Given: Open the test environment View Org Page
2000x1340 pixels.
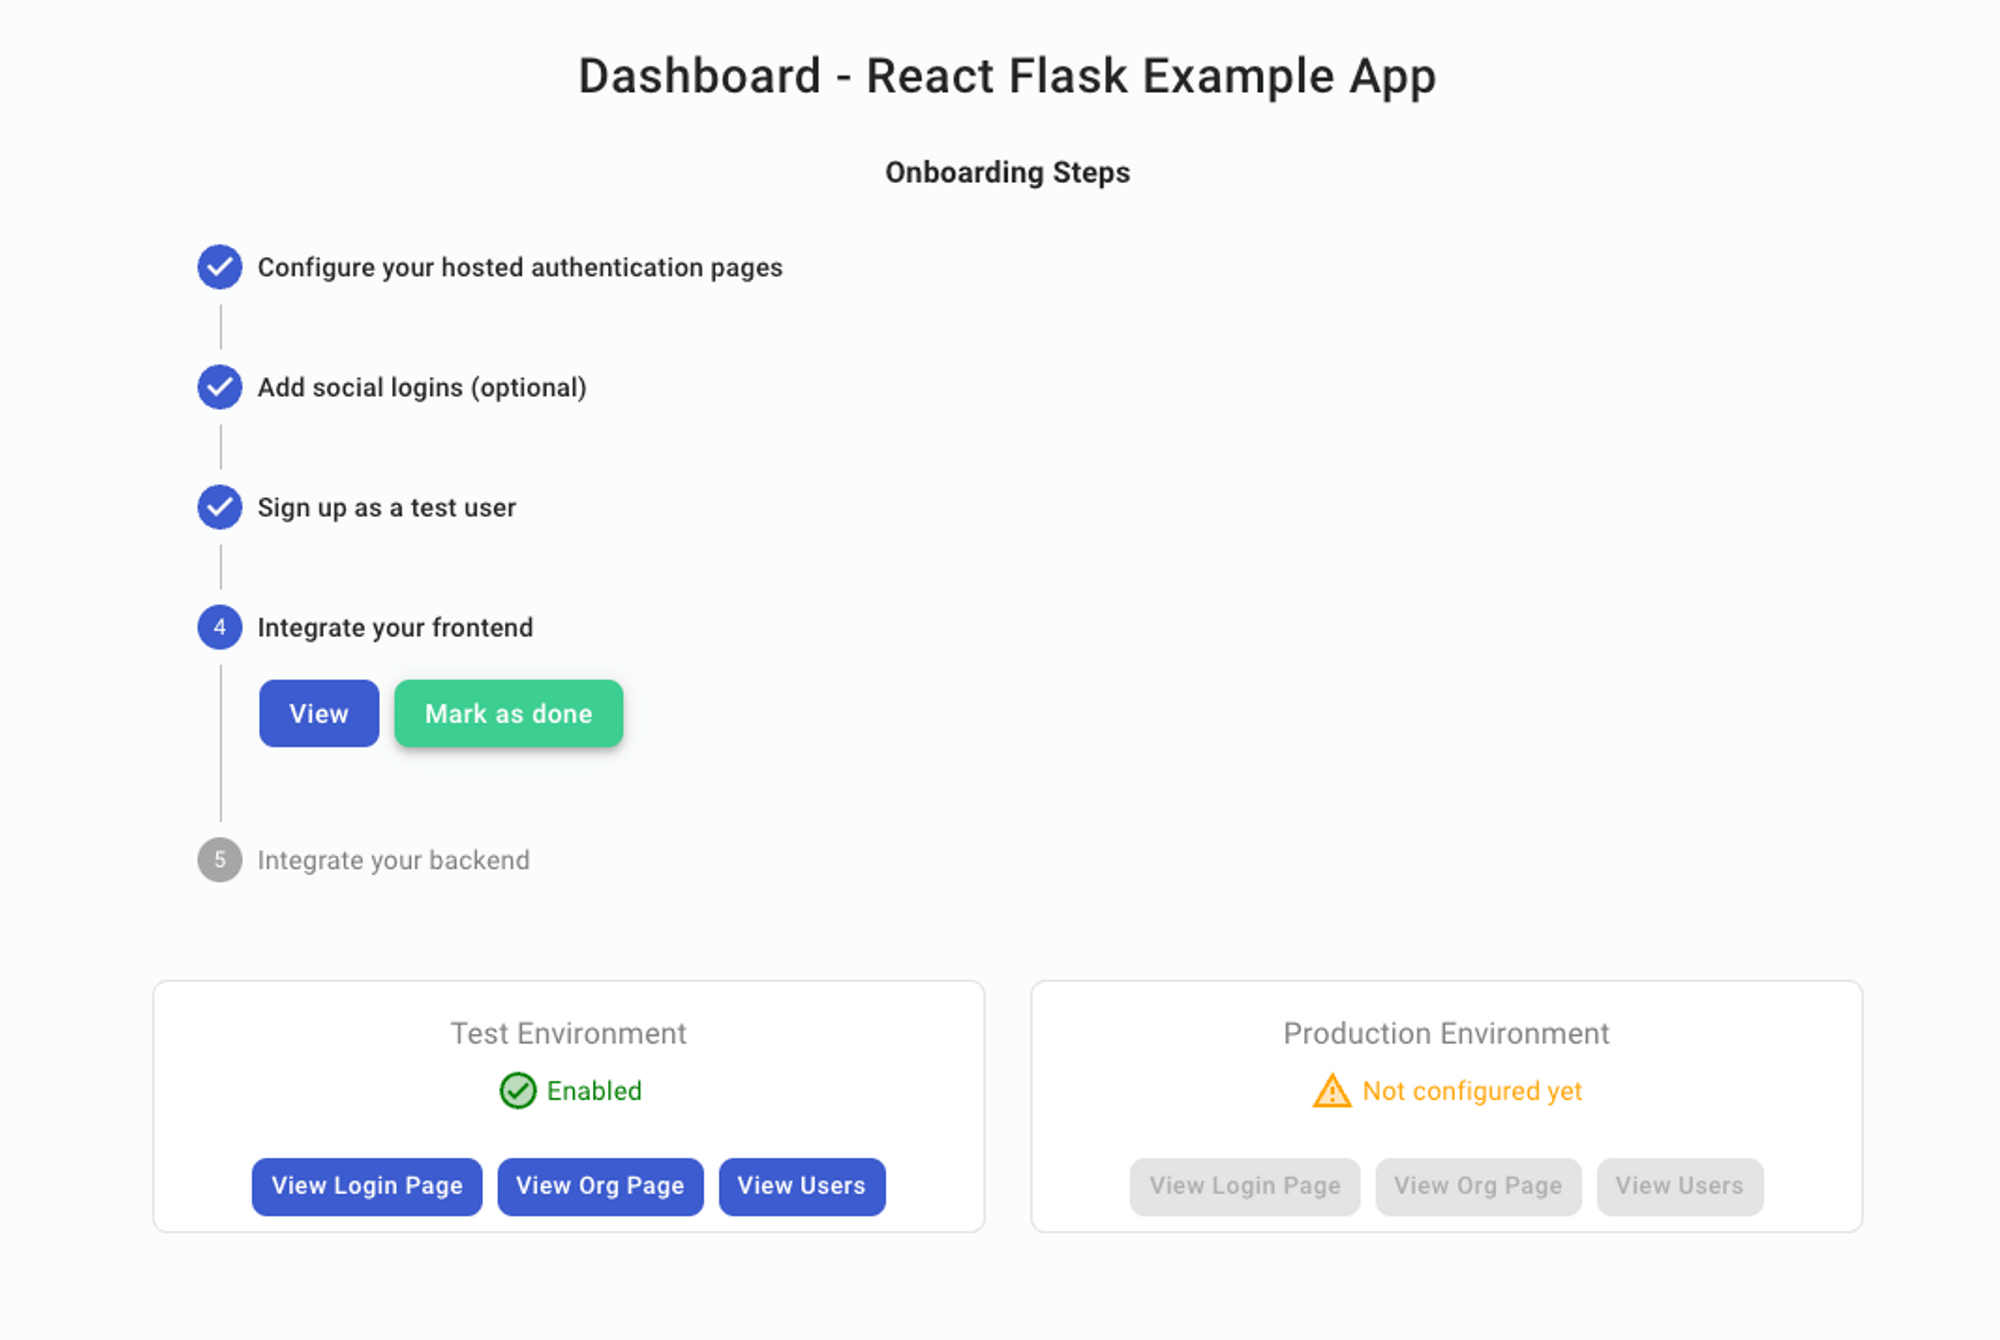Looking at the screenshot, I should click(600, 1186).
